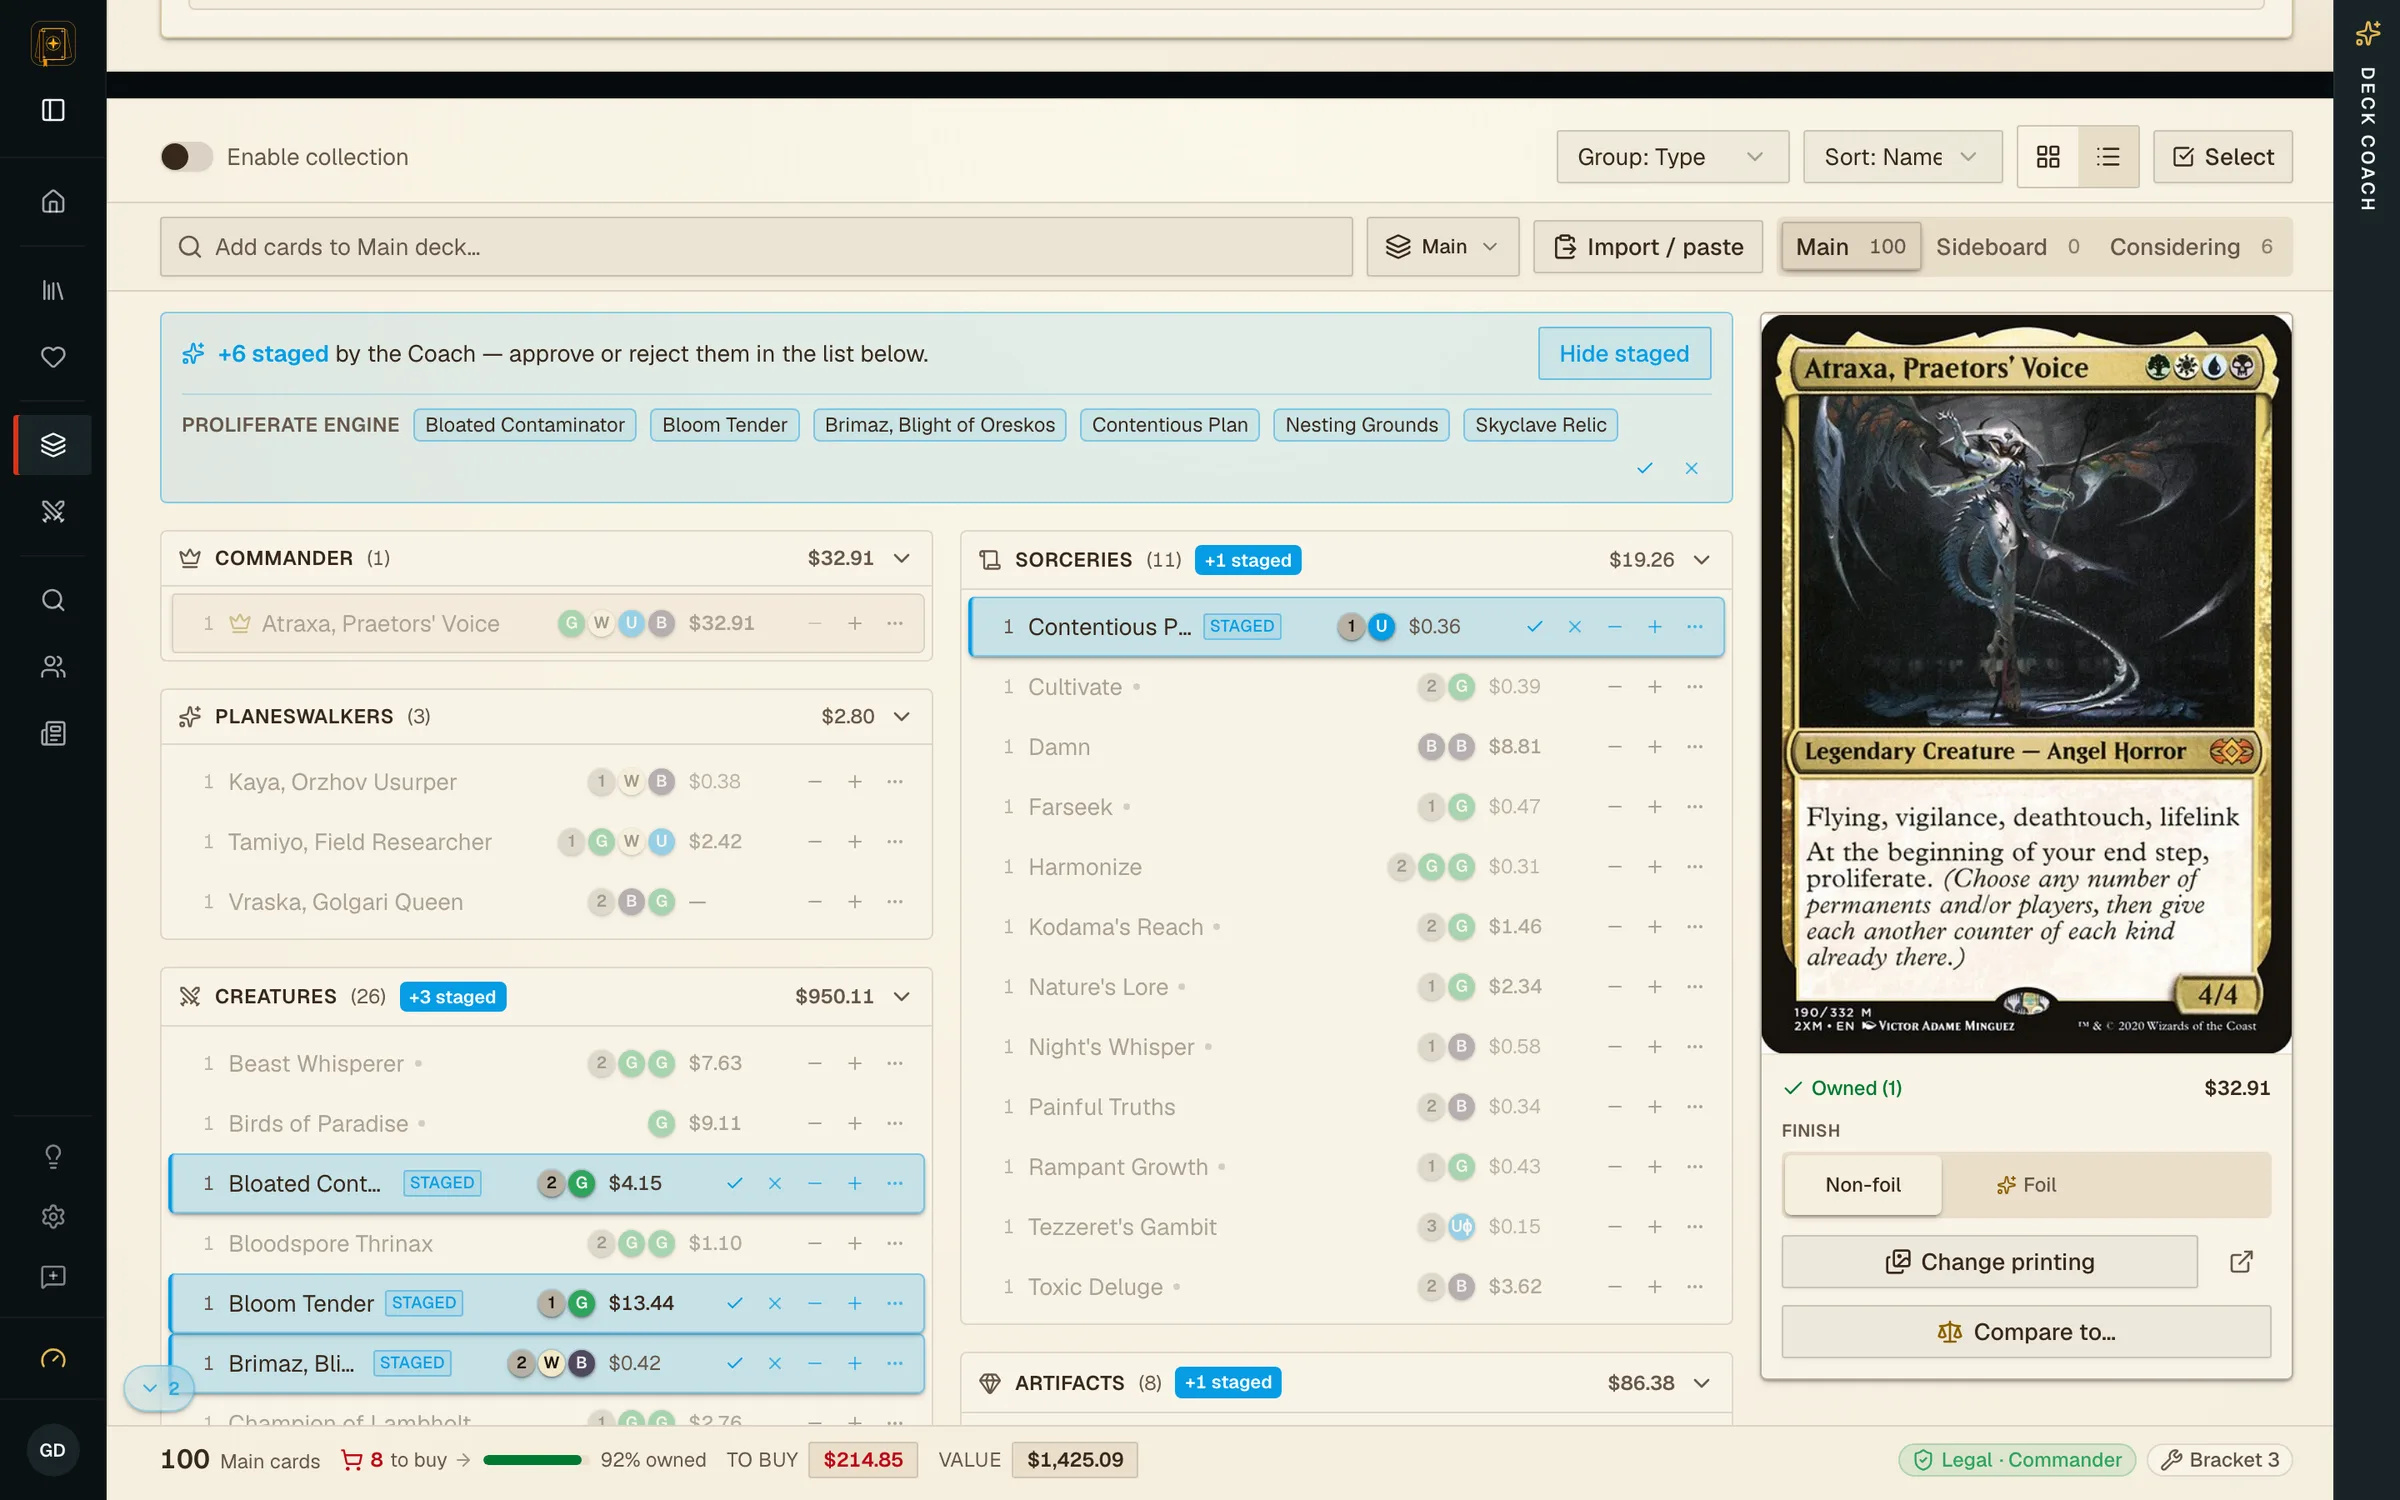Image resolution: width=2400 pixels, height=1500 pixels.
Task: Open the home icon in sidebar
Action: pyautogui.click(x=53, y=201)
